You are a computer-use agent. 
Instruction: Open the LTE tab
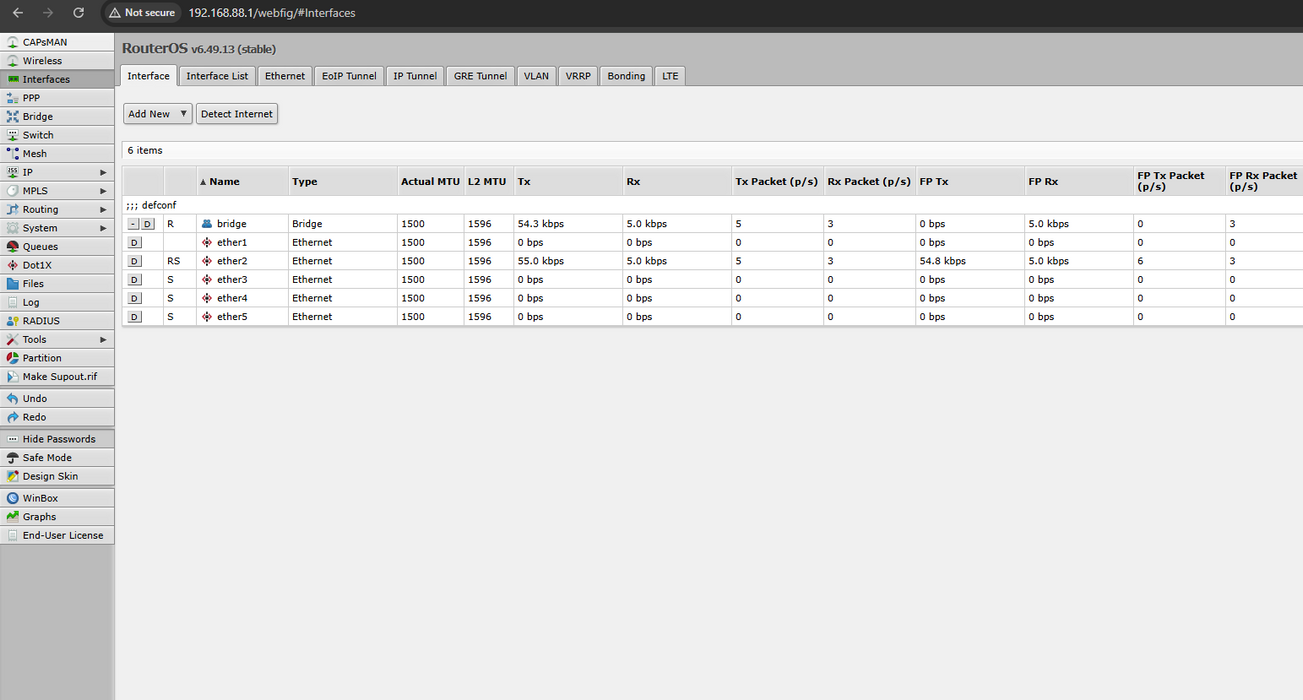[670, 76]
